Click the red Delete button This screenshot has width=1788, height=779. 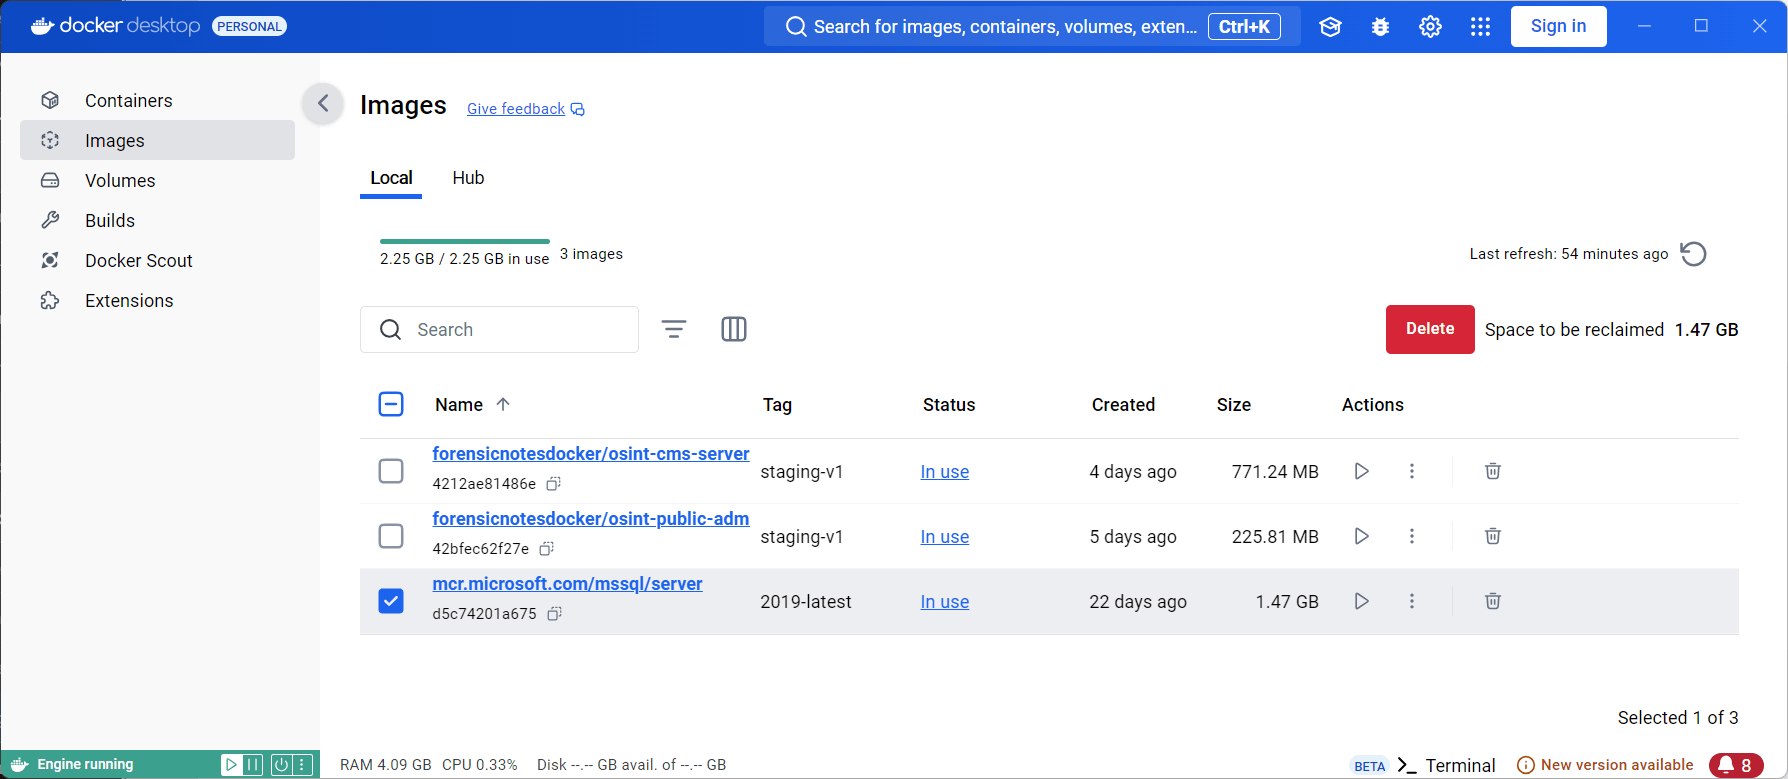(1430, 329)
